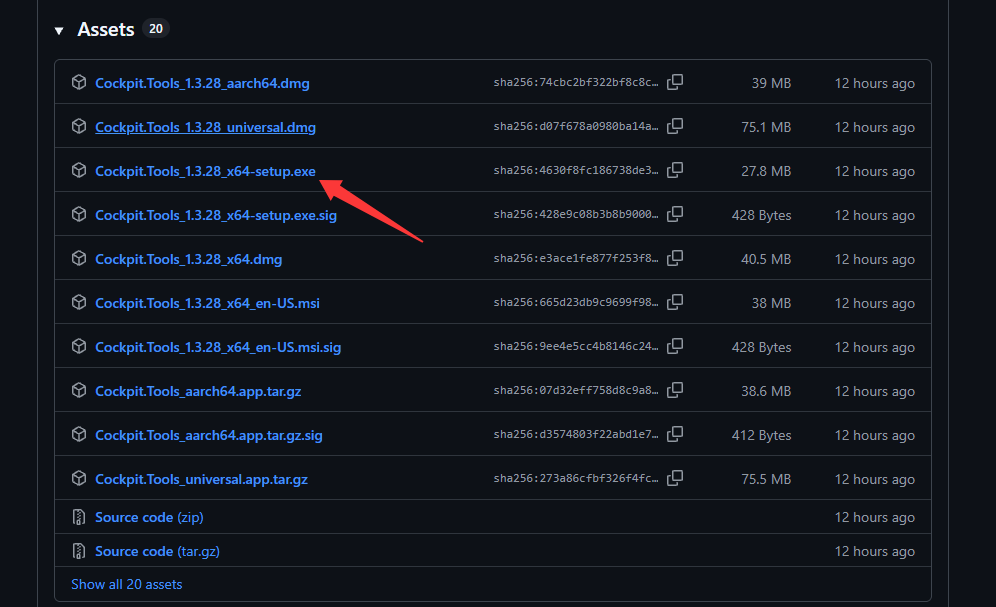Click the 38.6 MB file size
The width and height of the screenshot is (996, 607).
(766, 391)
